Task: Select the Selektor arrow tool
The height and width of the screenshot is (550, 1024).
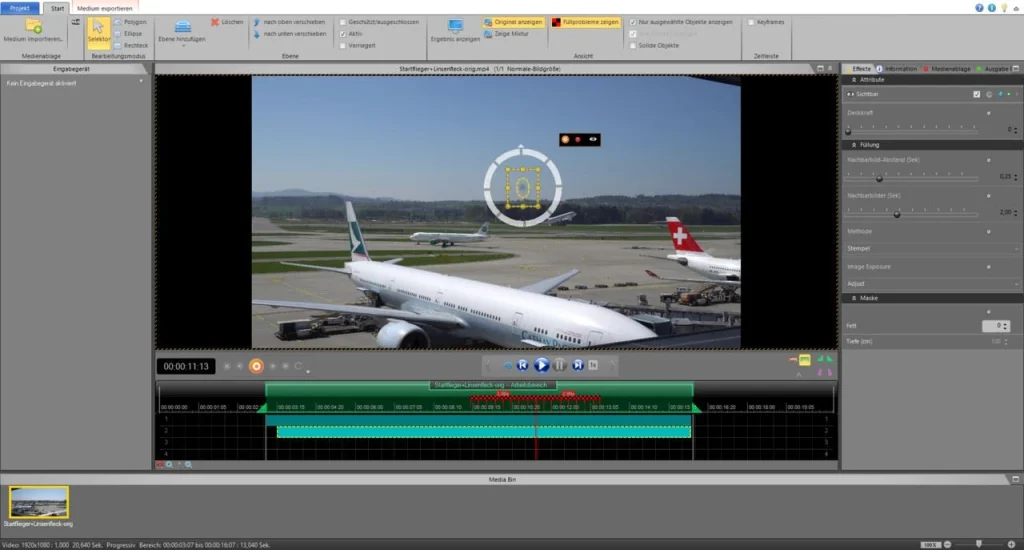Action: tap(98, 30)
